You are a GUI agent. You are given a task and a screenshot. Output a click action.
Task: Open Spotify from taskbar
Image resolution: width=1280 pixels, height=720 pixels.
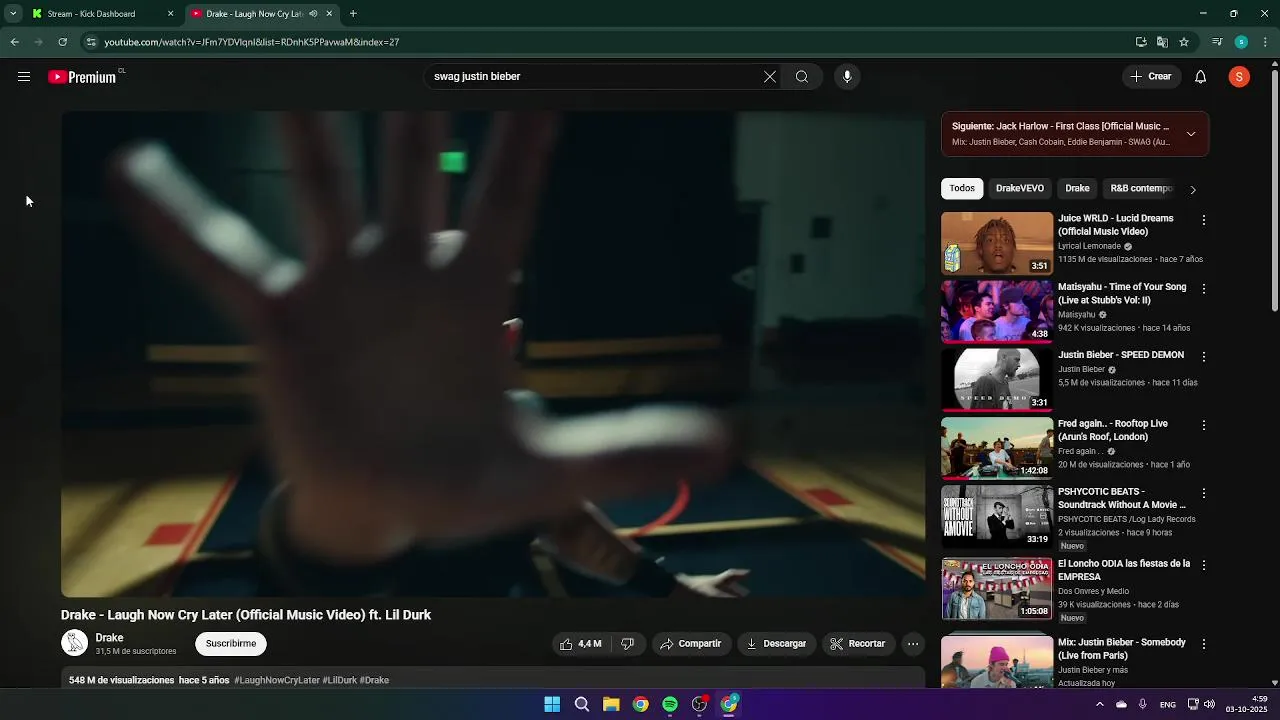click(x=670, y=704)
